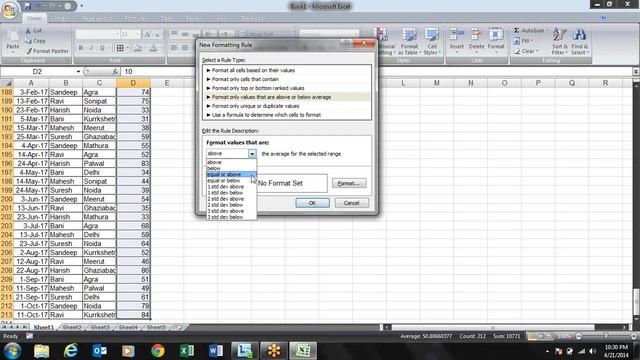The height and width of the screenshot is (360, 640).
Task: Click the Office button logo
Action: pos(9,10)
